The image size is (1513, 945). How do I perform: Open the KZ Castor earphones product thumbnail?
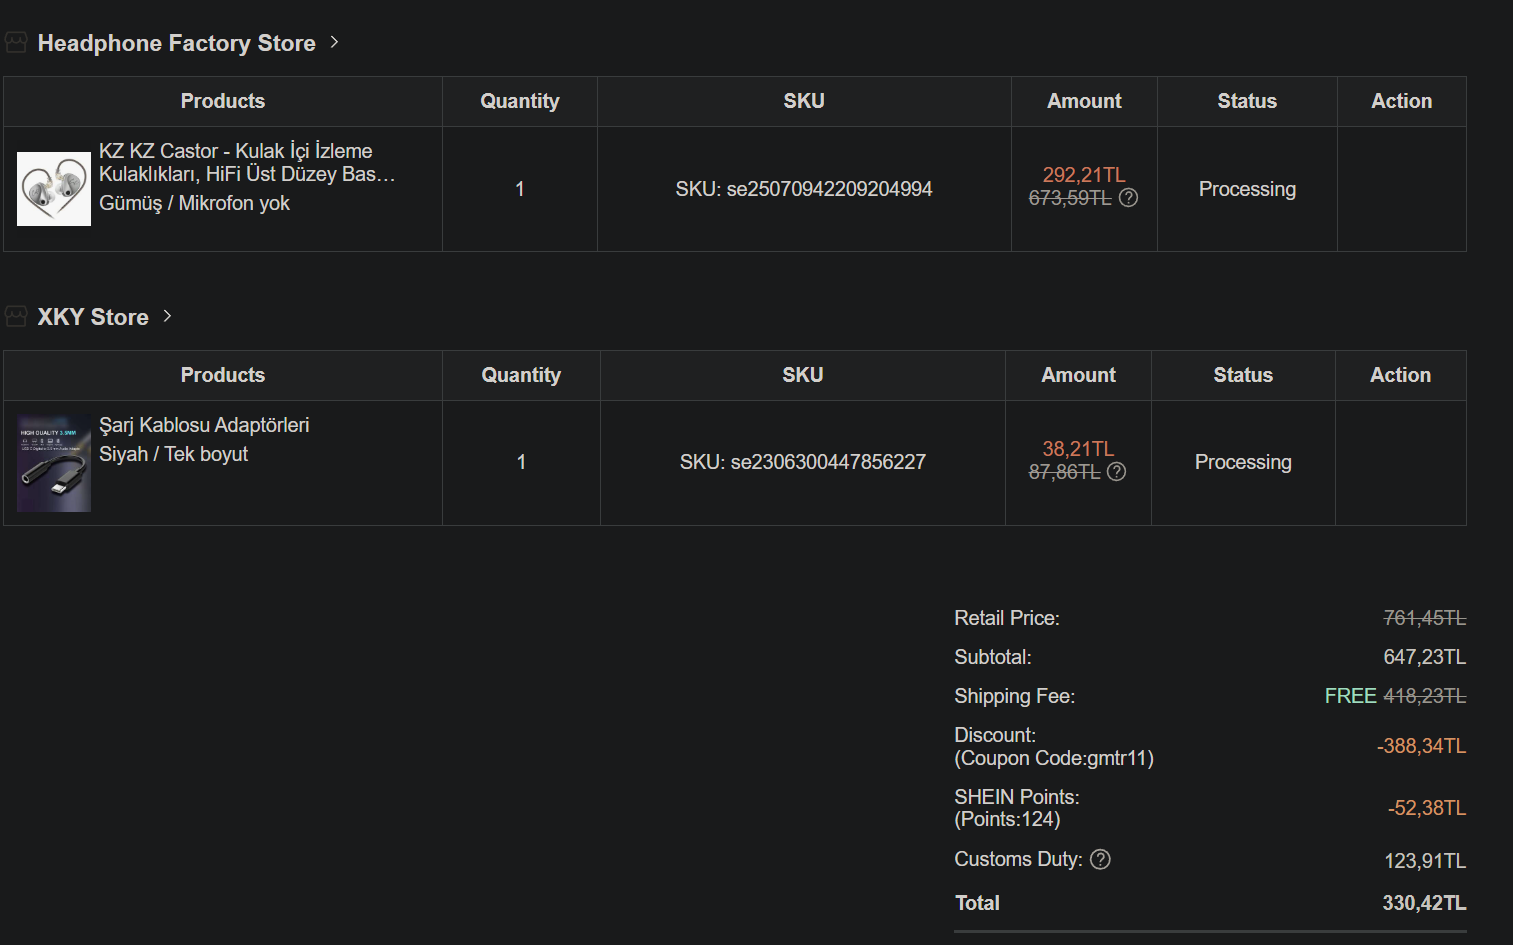click(54, 189)
